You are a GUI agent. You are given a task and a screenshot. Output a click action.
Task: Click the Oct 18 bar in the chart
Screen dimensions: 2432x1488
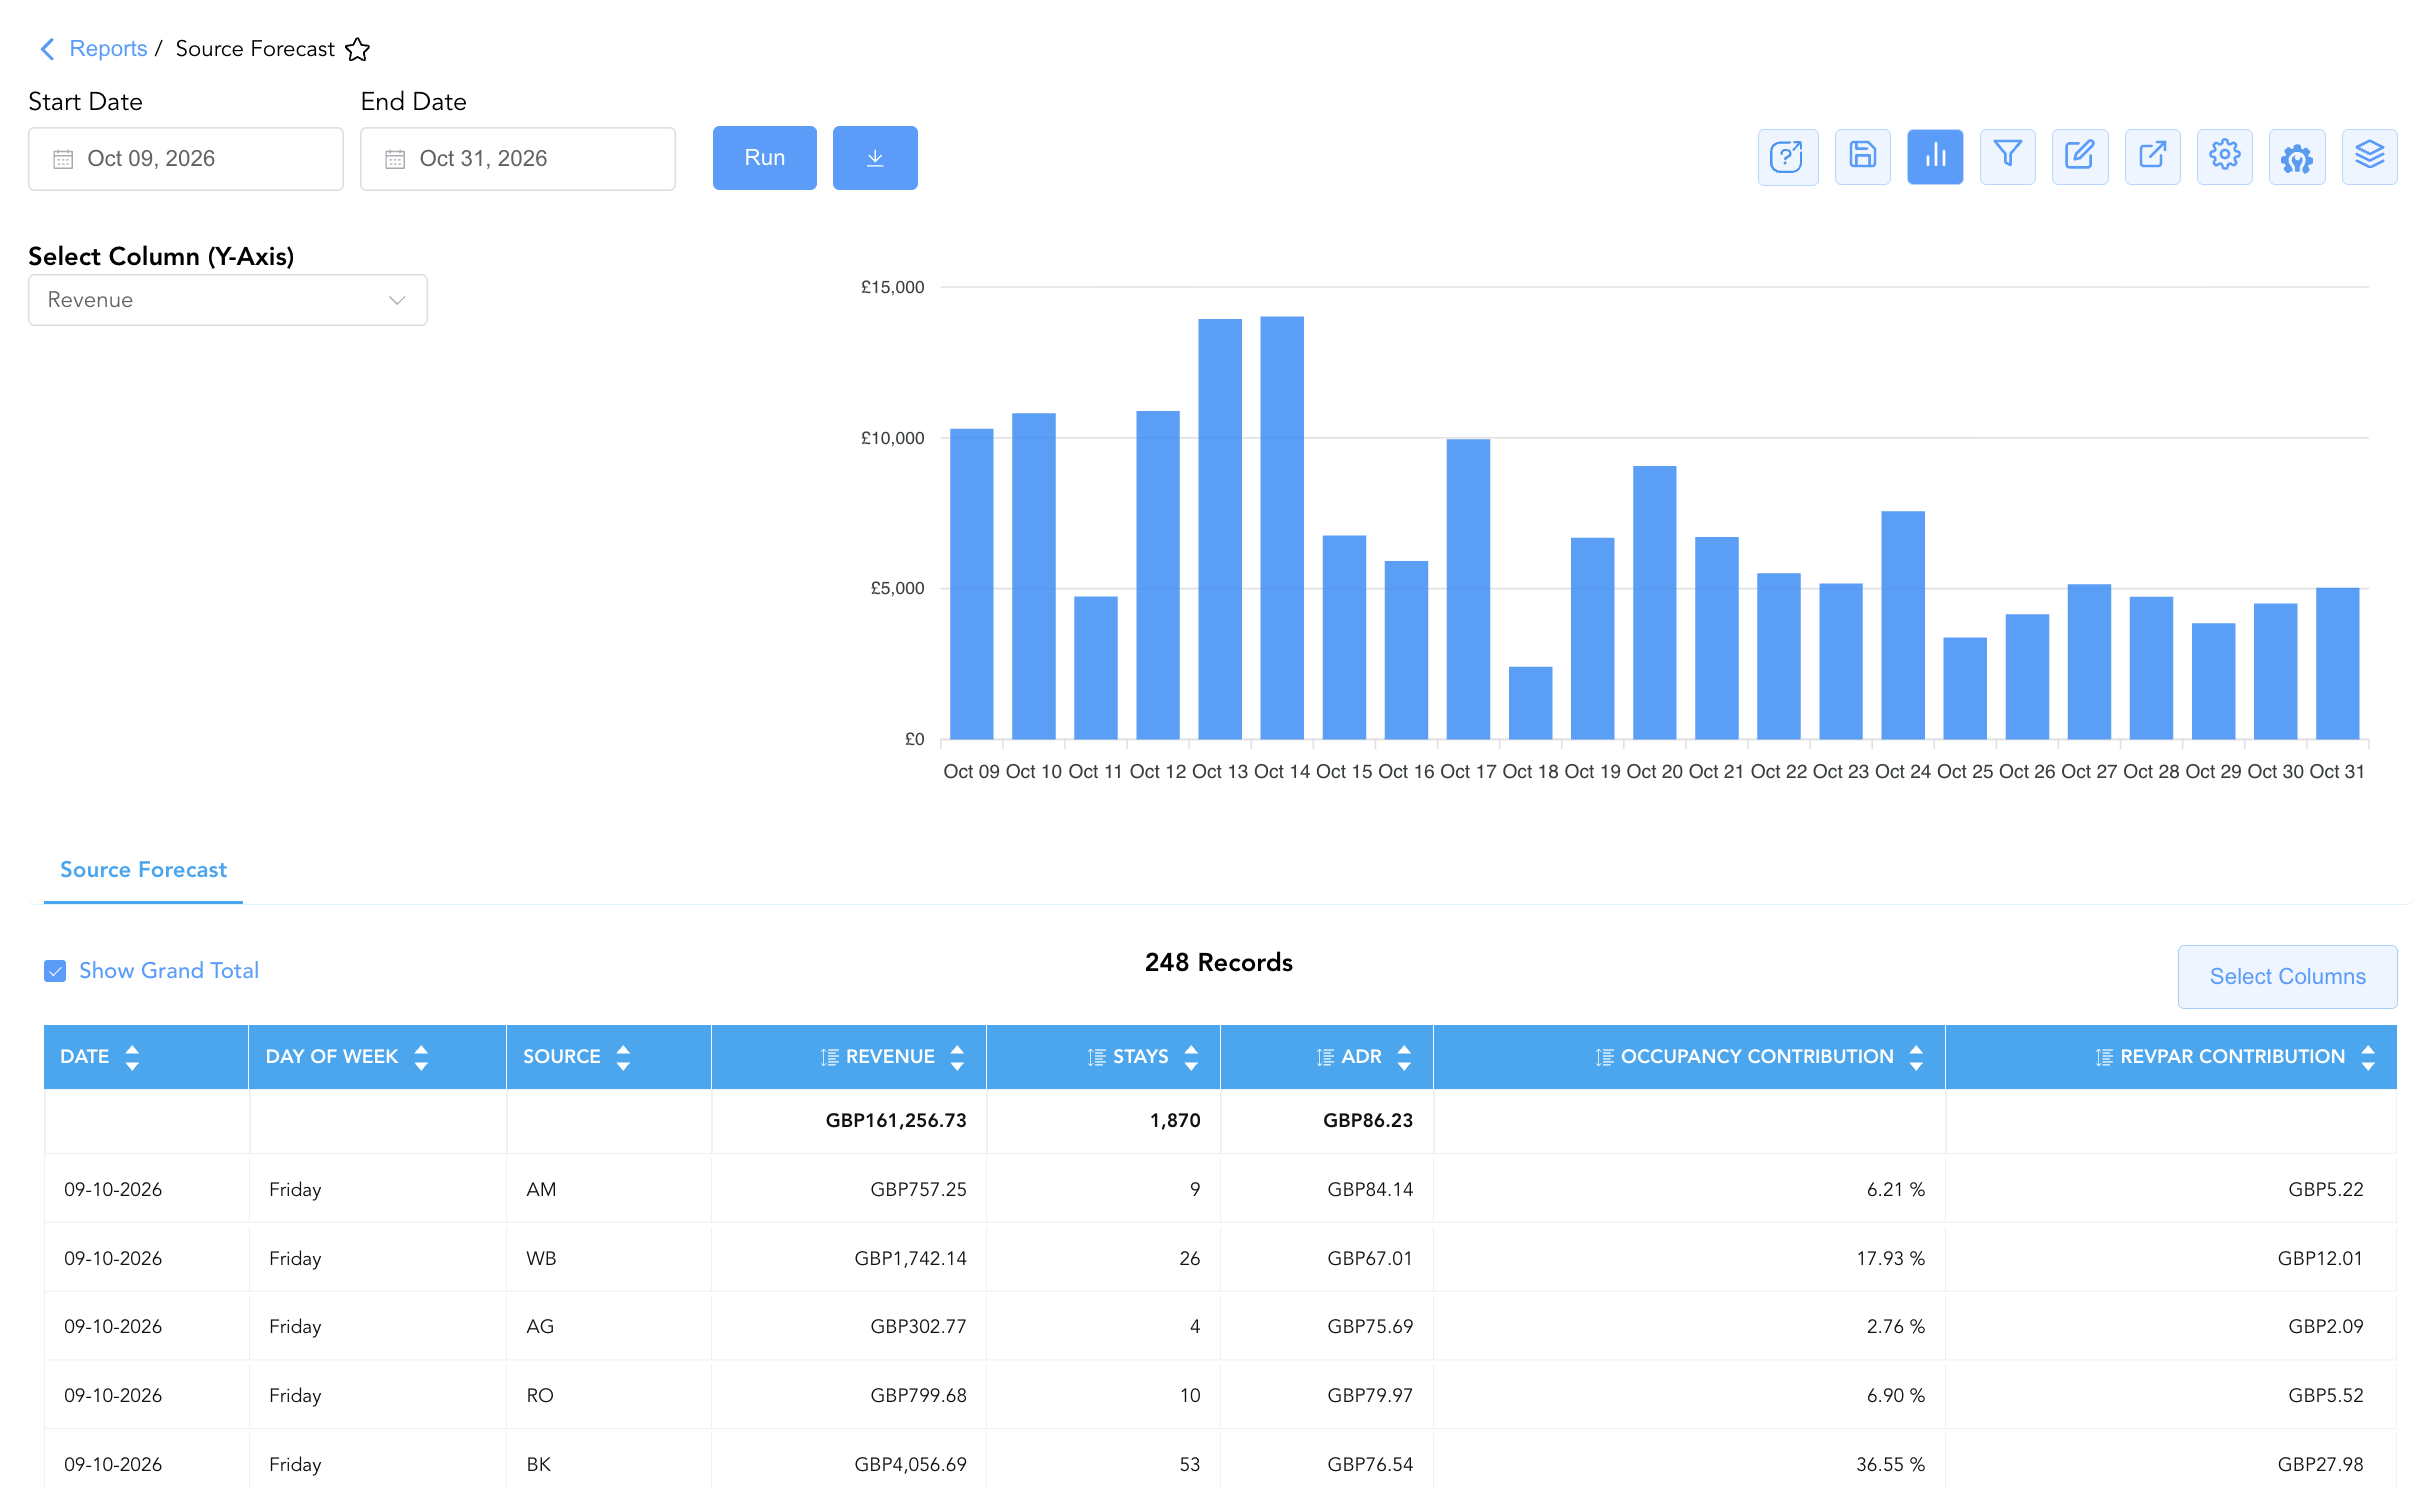tap(1530, 703)
